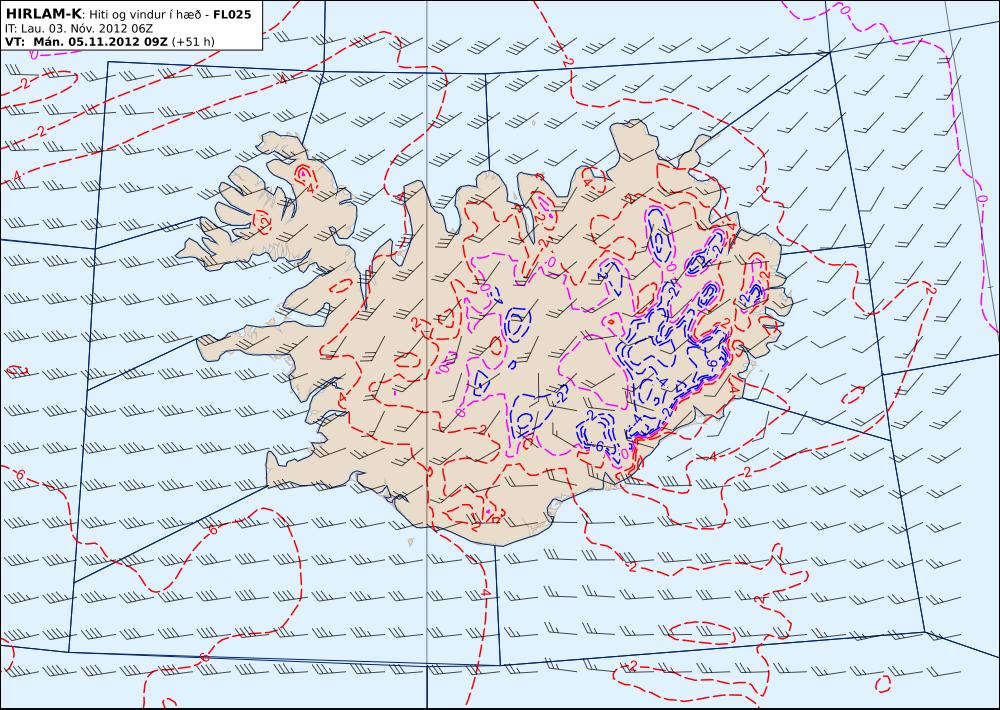Click the HIRLAM-K model title text
The image size is (1000, 710).
(43, 14)
